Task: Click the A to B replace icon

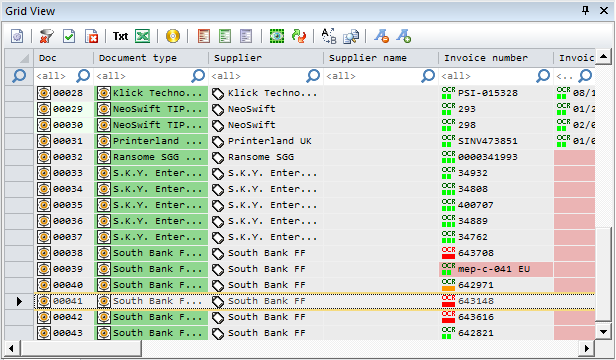Action: (329, 37)
